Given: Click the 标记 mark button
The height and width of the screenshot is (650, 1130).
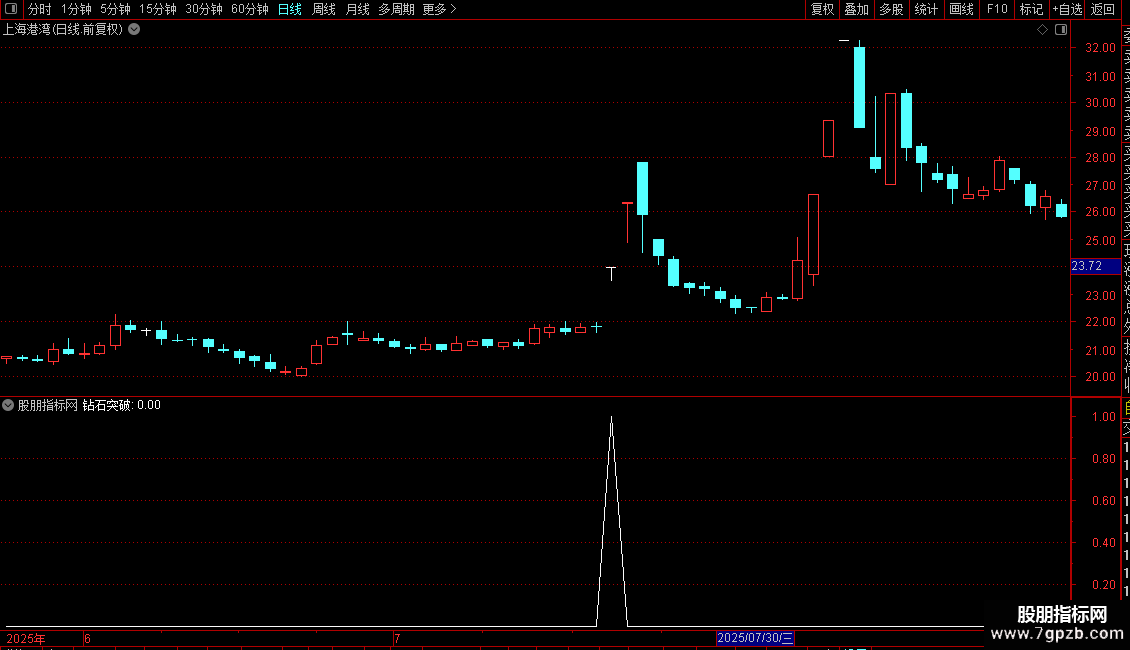Looking at the screenshot, I should click(x=1031, y=9).
